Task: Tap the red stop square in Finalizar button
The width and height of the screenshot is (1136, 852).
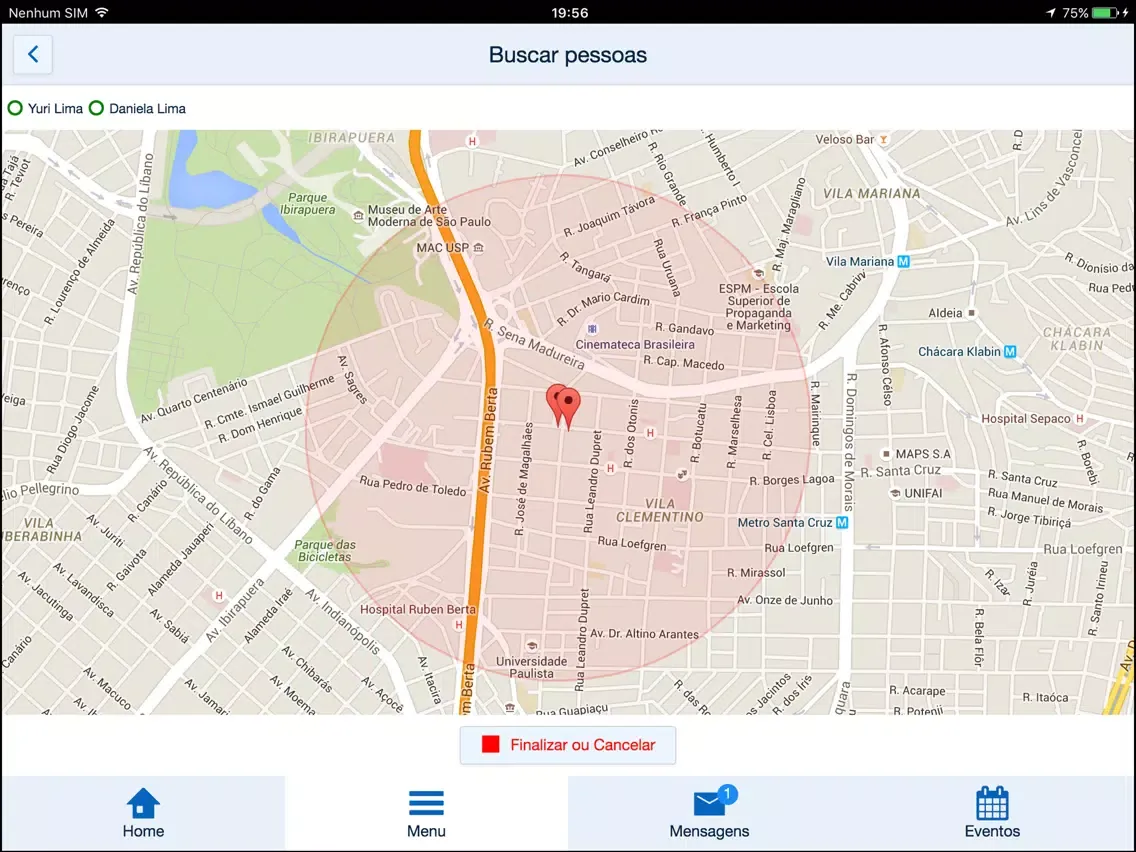Action: click(490, 745)
